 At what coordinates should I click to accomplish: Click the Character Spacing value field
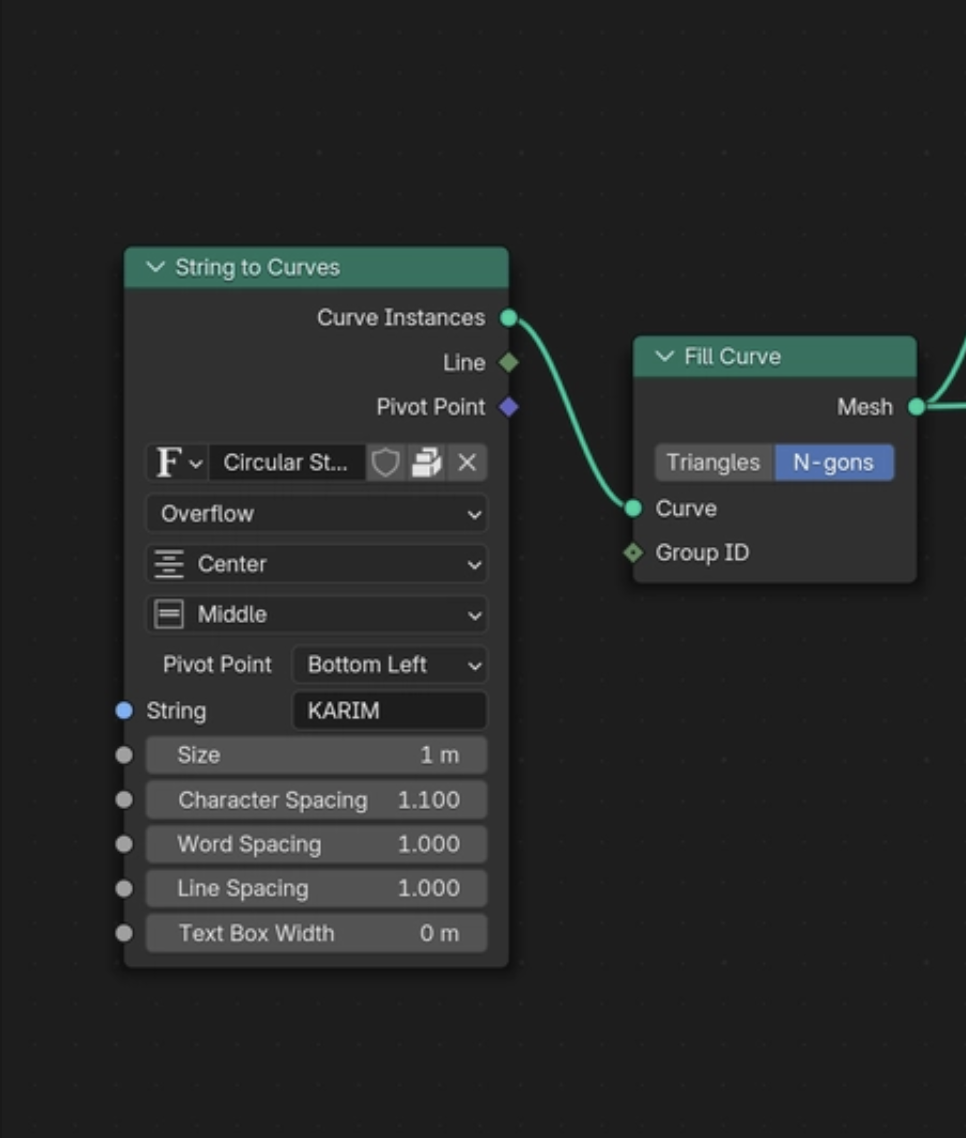coord(316,800)
